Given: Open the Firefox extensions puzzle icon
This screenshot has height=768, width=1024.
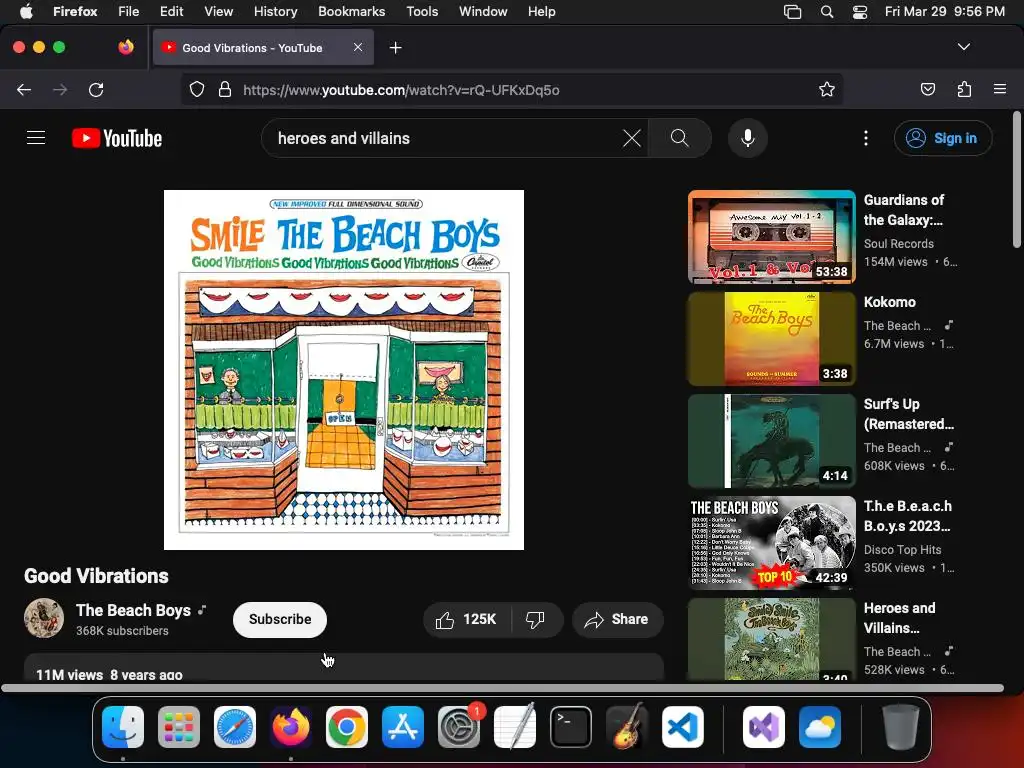Looking at the screenshot, I should (x=964, y=89).
